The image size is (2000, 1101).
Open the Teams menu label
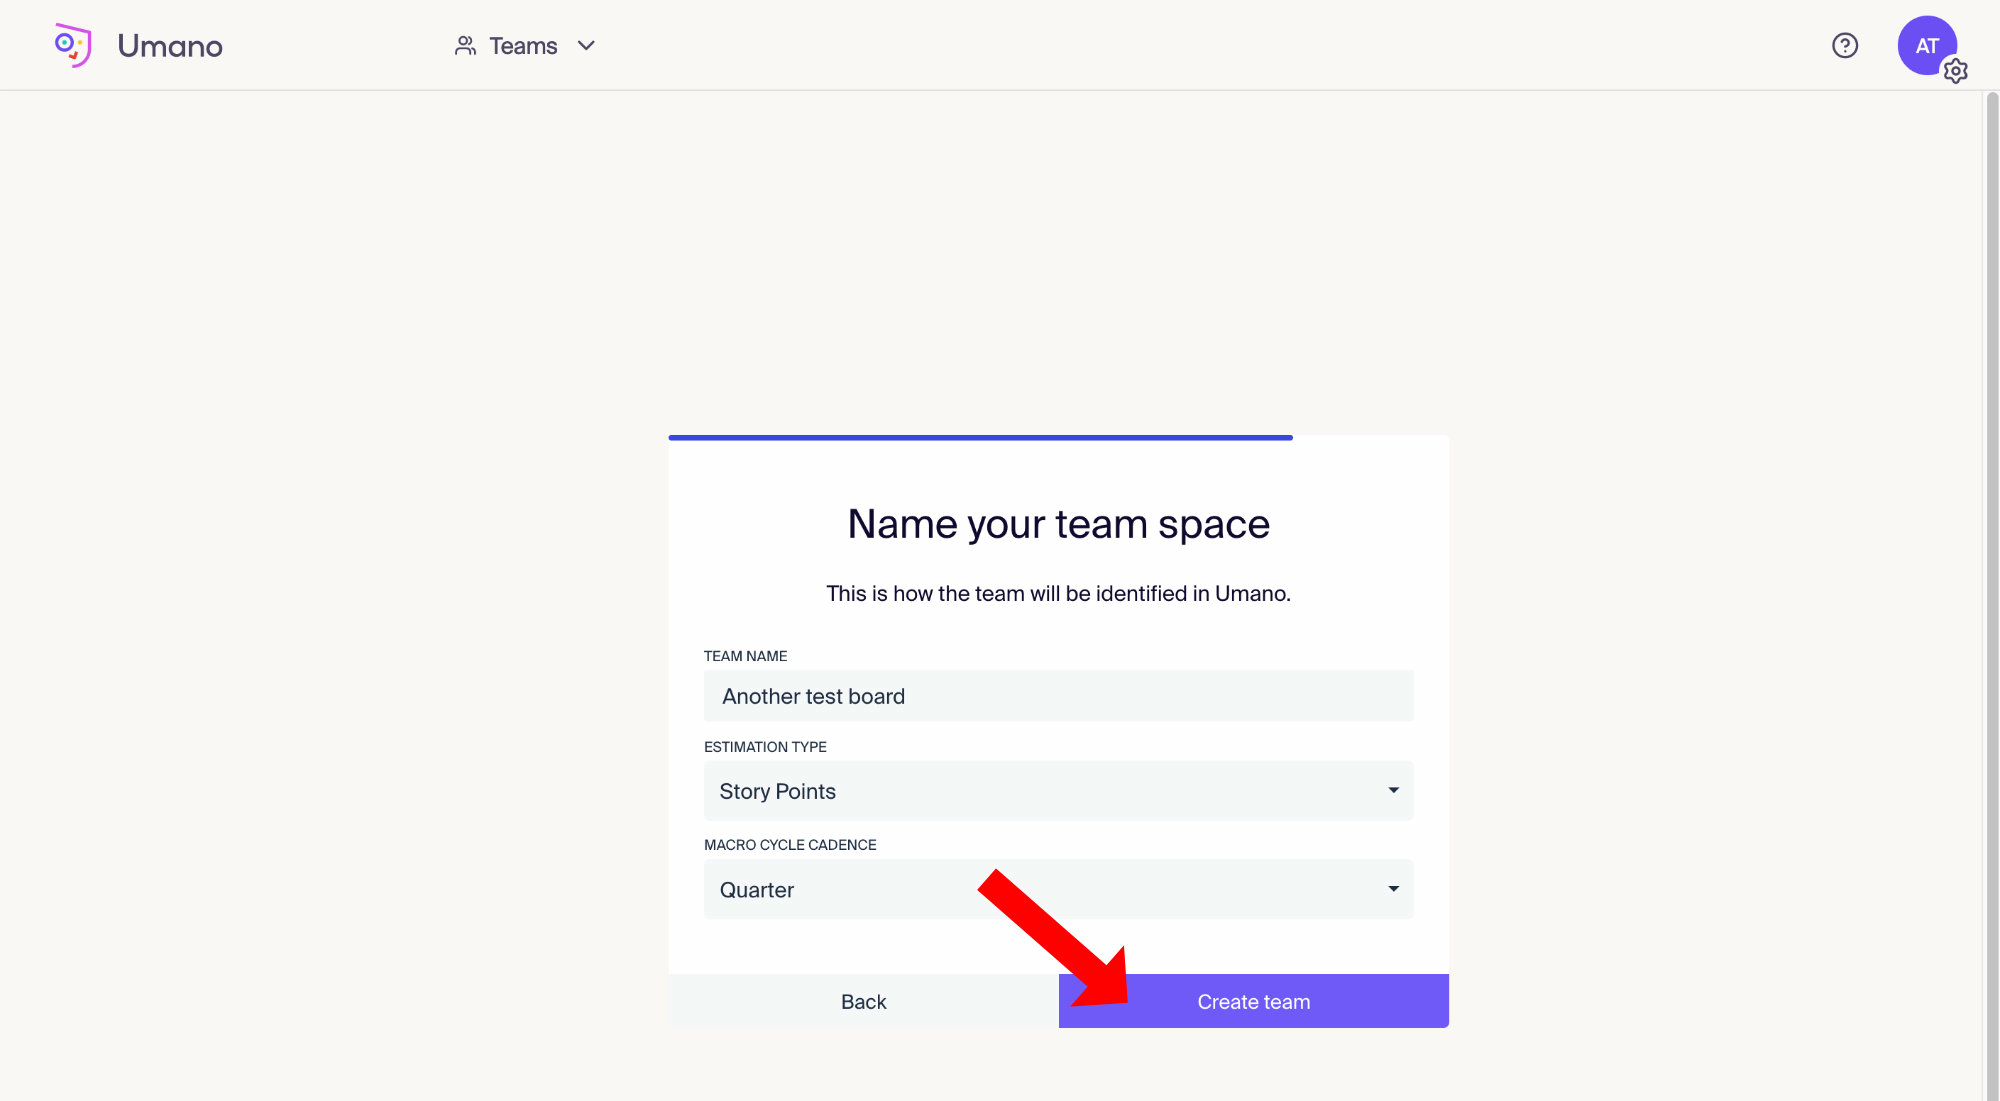tap(523, 46)
